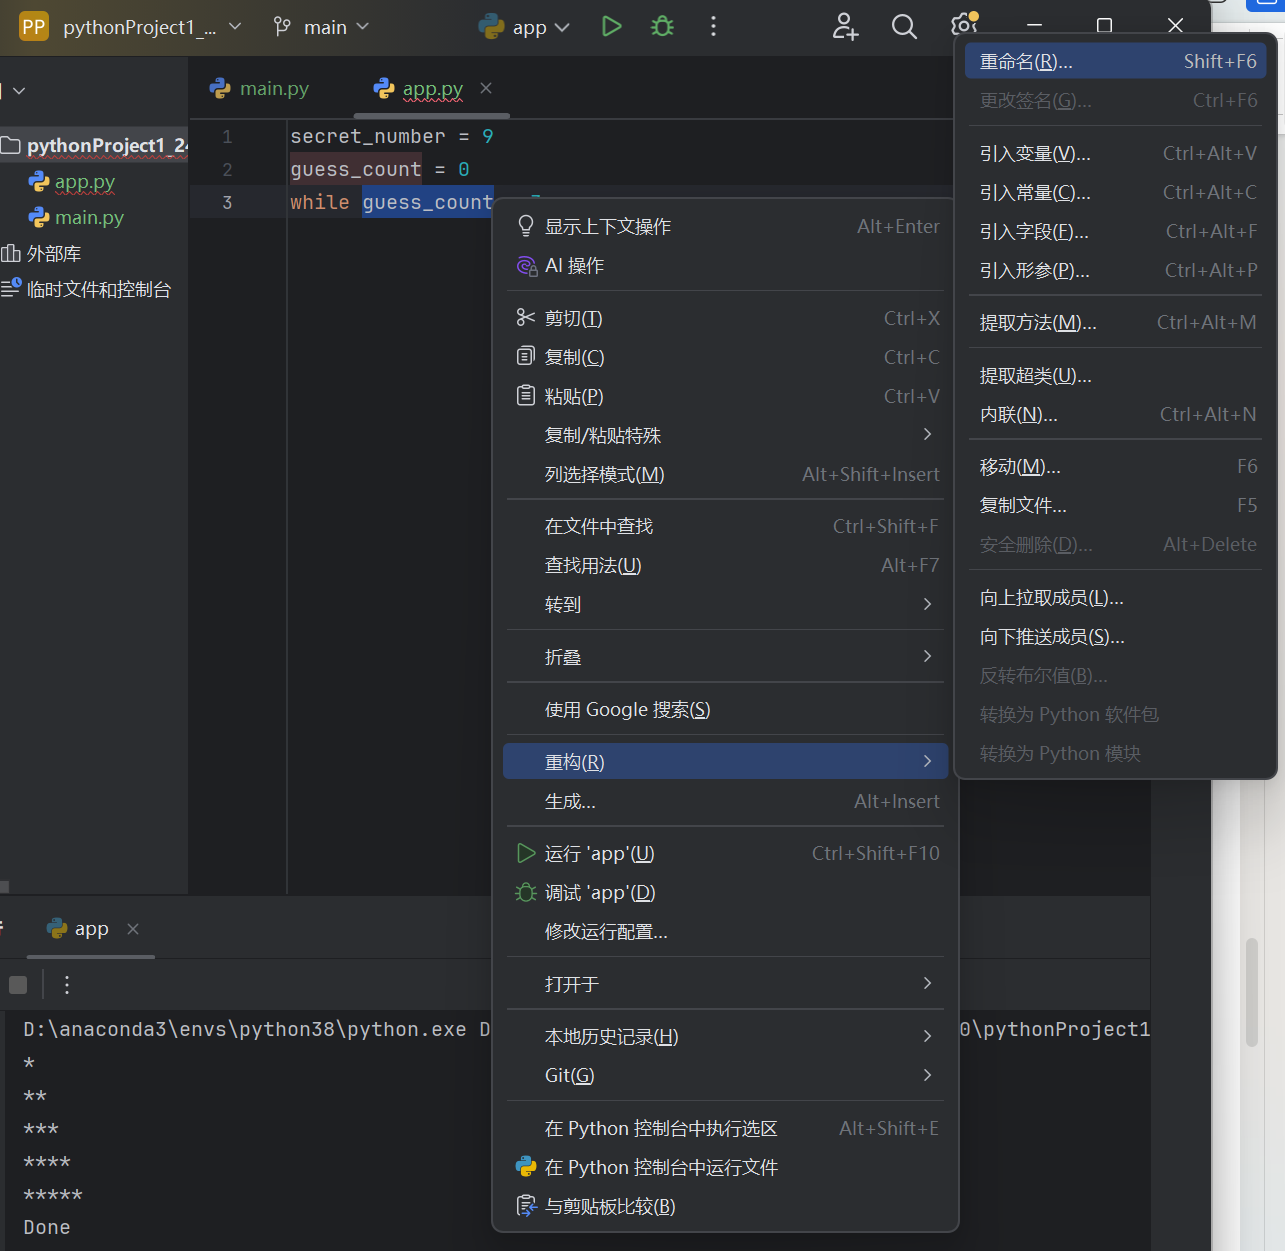The width and height of the screenshot is (1285, 1251).
Task: Expand the Refactor submenu row
Action: (727, 761)
